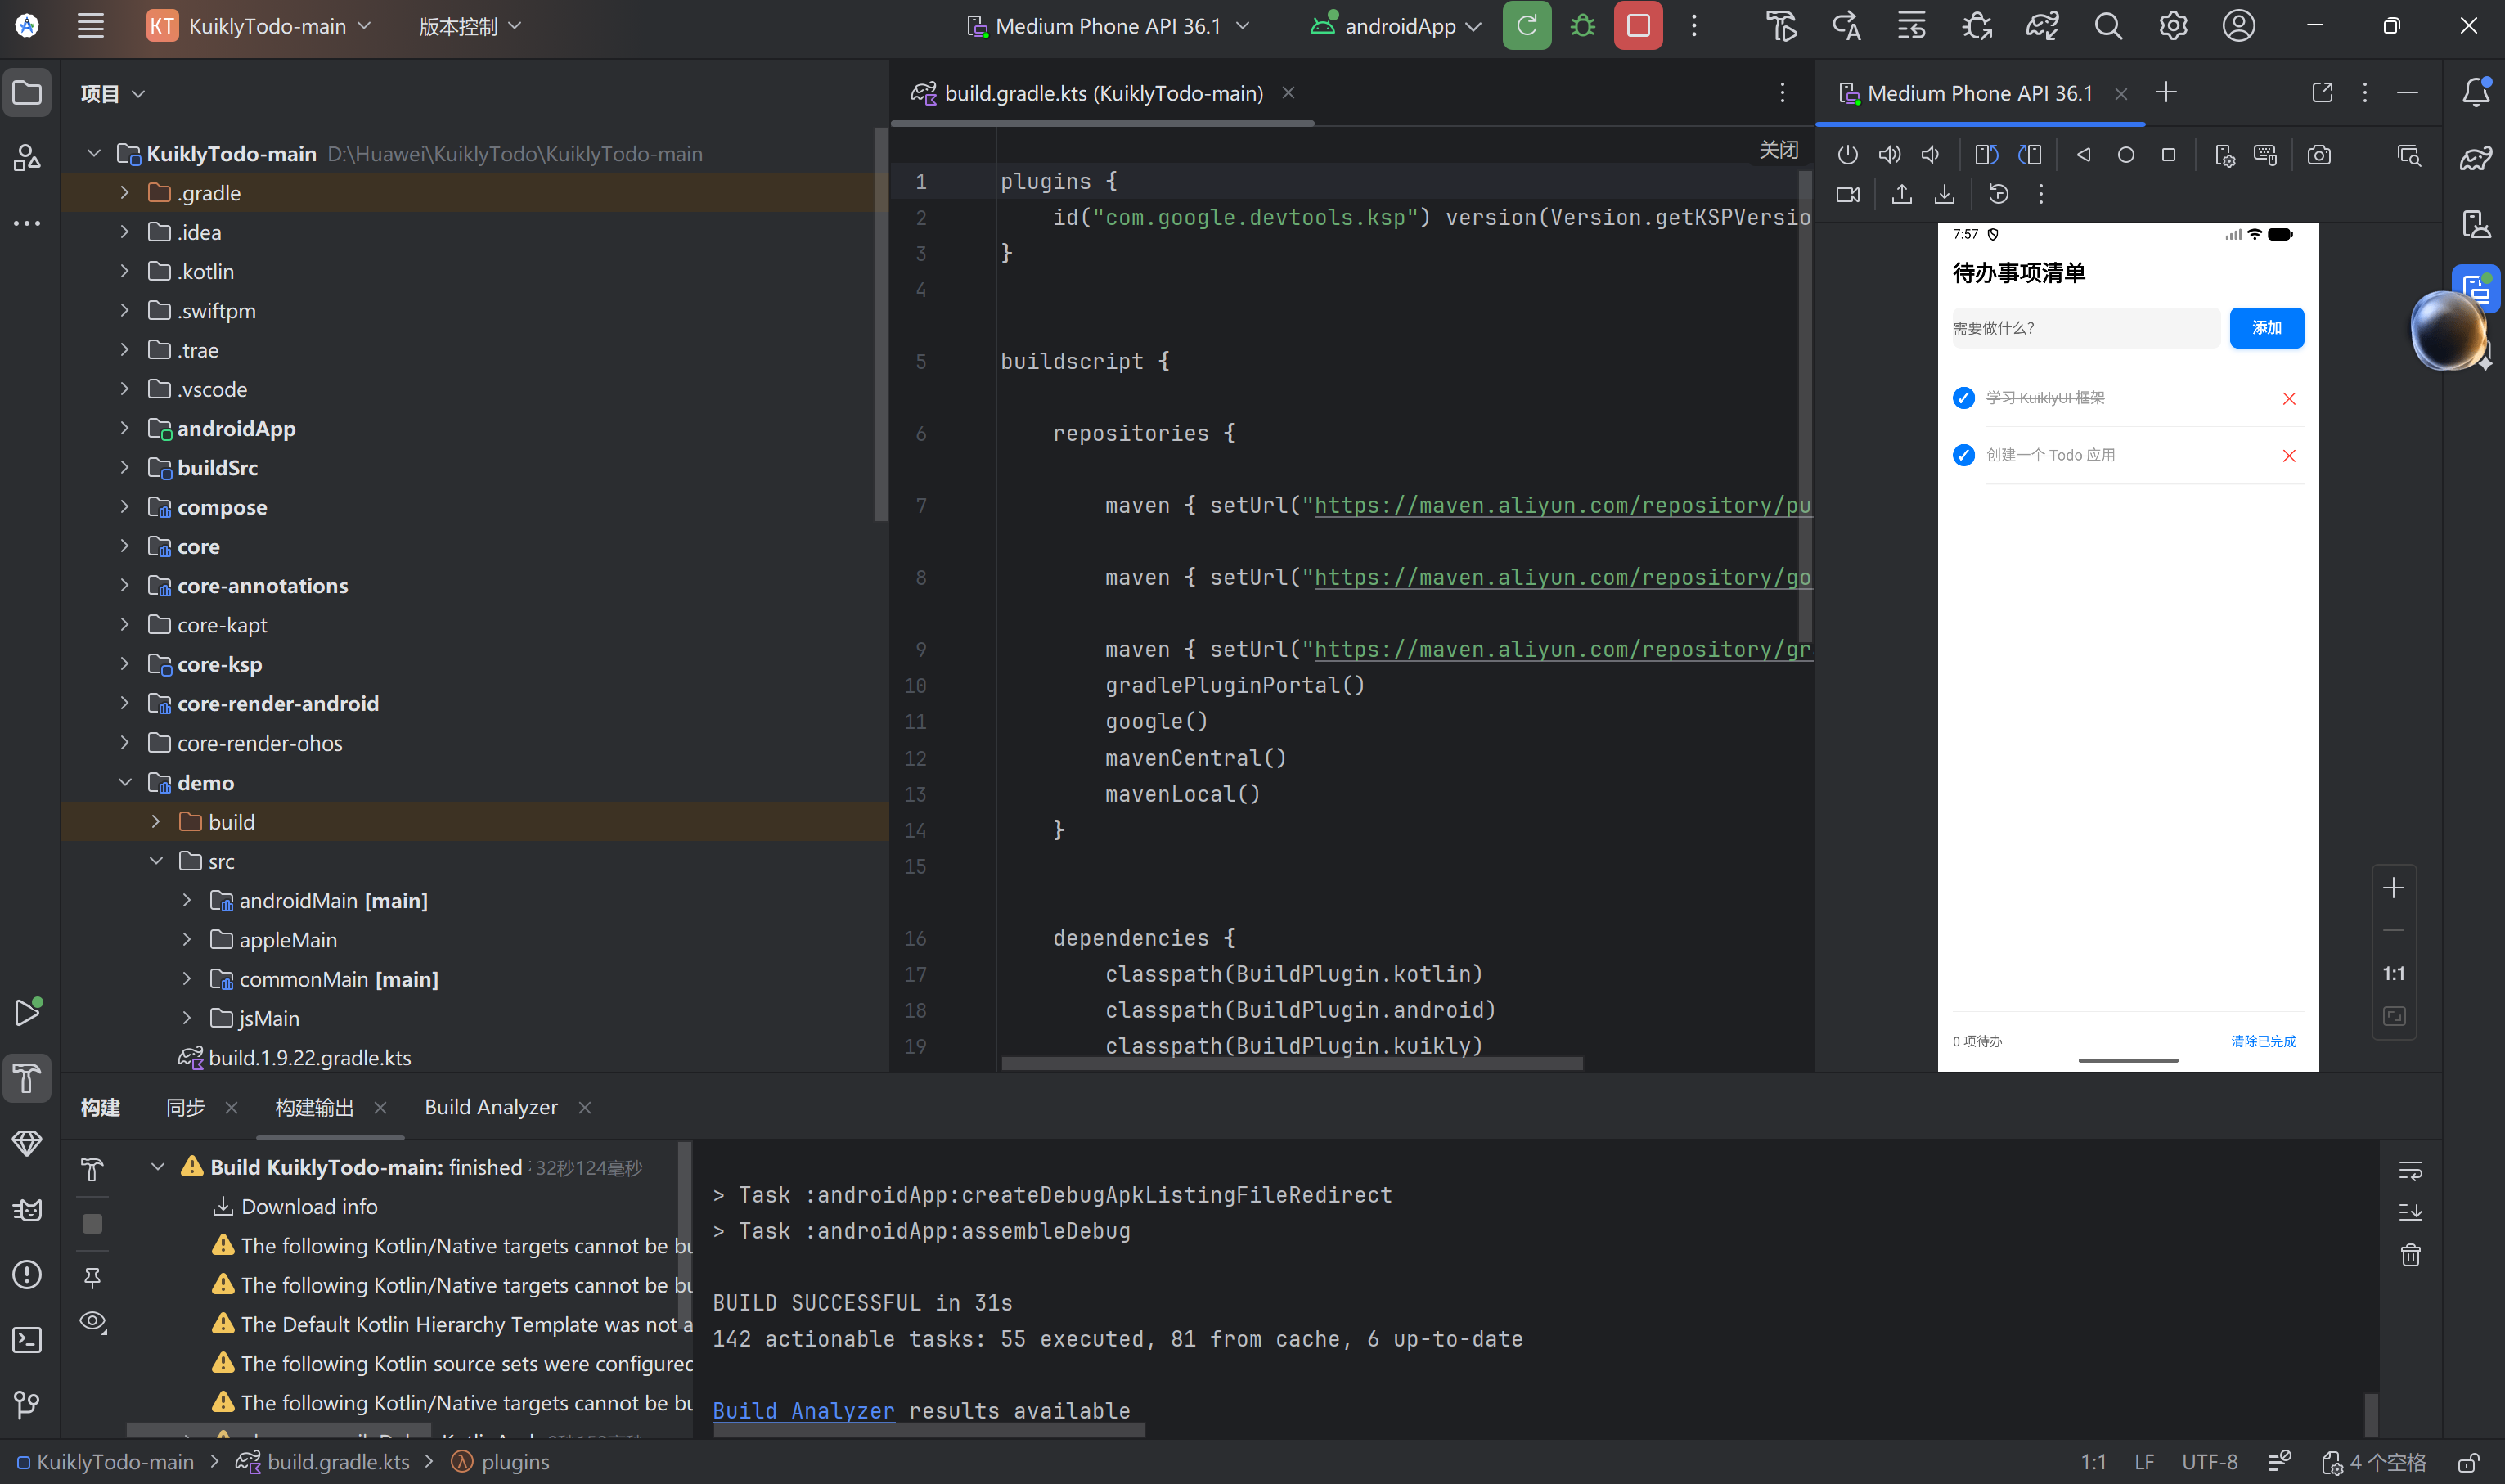Click the Debug bug icon in toolbar
This screenshot has width=2505, height=1484.
tap(1582, 26)
